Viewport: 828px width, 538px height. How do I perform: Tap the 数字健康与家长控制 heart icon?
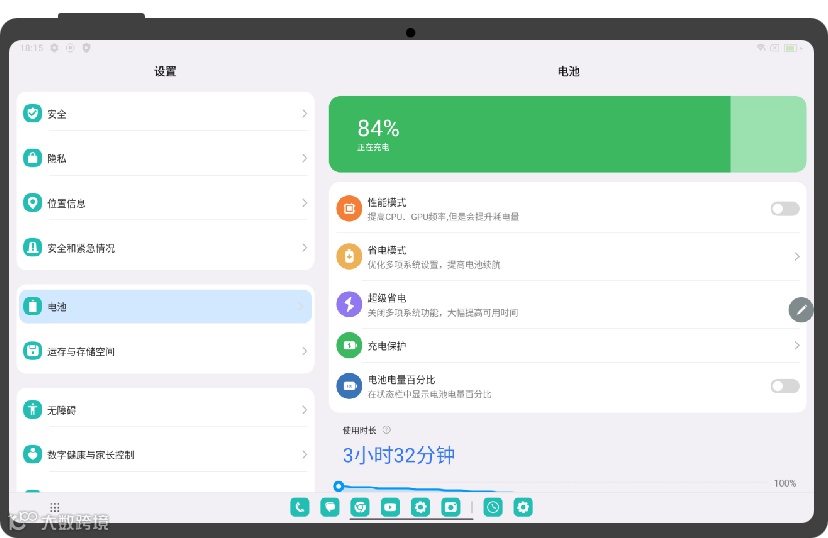tap(32, 454)
